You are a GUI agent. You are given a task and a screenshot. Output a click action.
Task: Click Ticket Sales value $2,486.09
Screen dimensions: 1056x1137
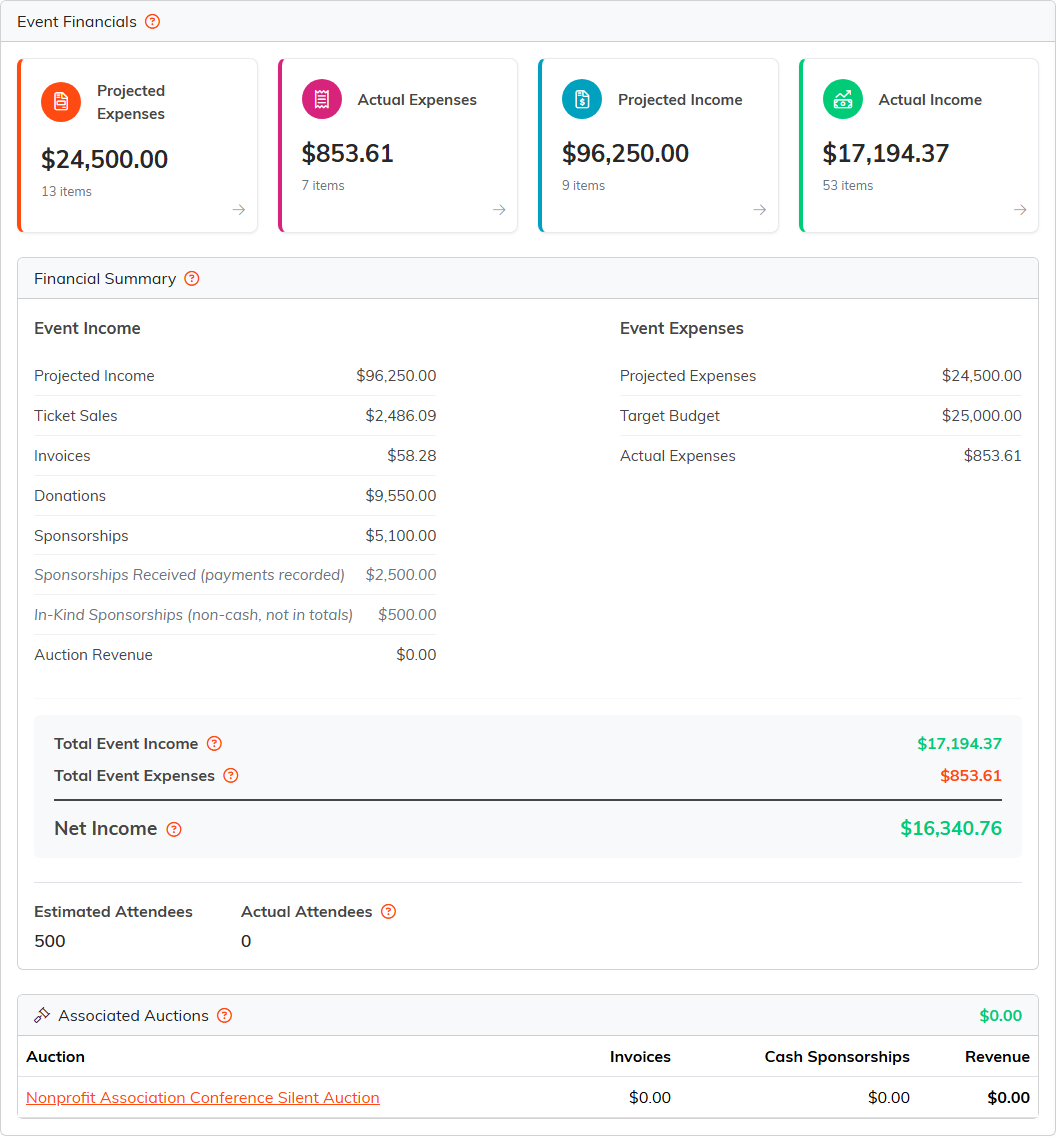[401, 416]
